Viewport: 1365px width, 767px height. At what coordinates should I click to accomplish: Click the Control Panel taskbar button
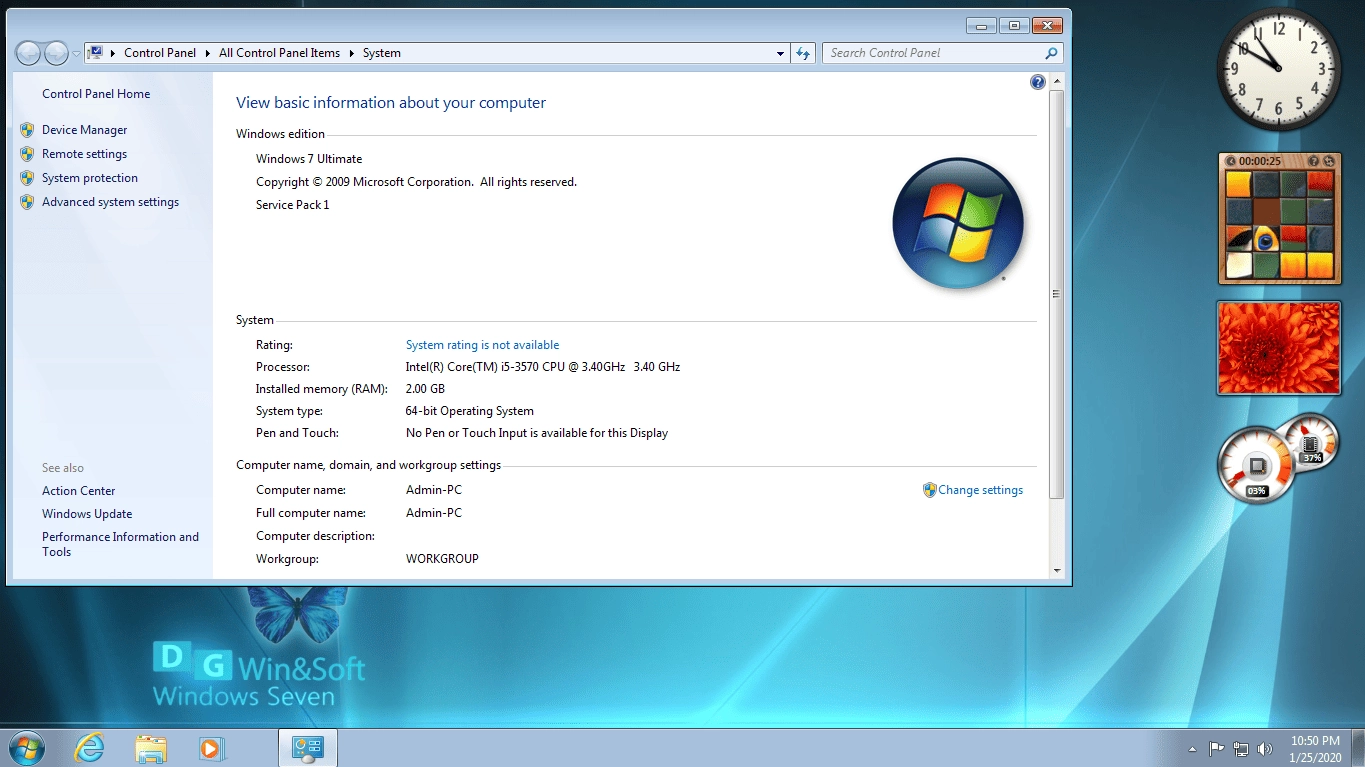pos(307,747)
